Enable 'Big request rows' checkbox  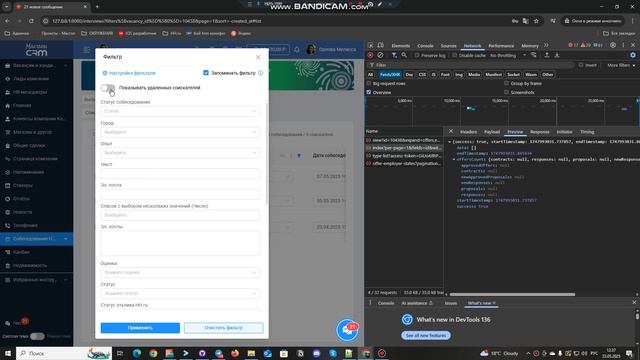pos(369,83)
